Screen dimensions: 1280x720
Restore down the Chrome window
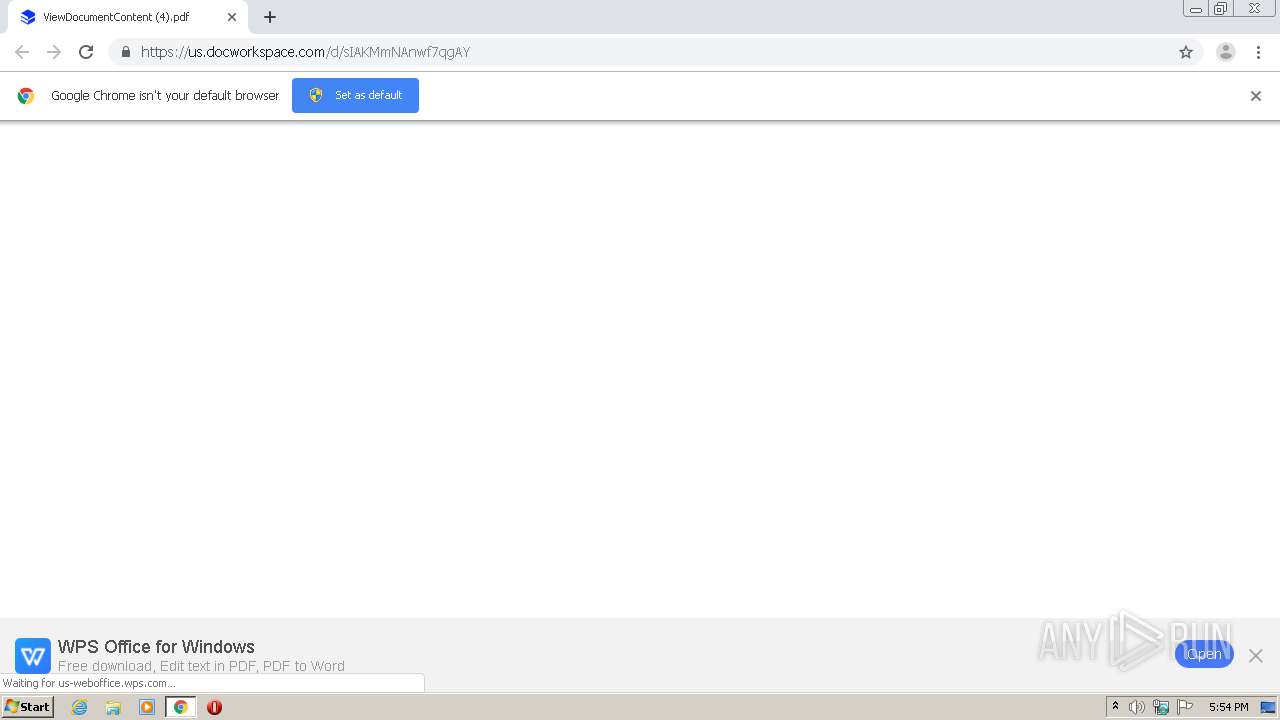pyautogui.click(x=1220, y=9)
